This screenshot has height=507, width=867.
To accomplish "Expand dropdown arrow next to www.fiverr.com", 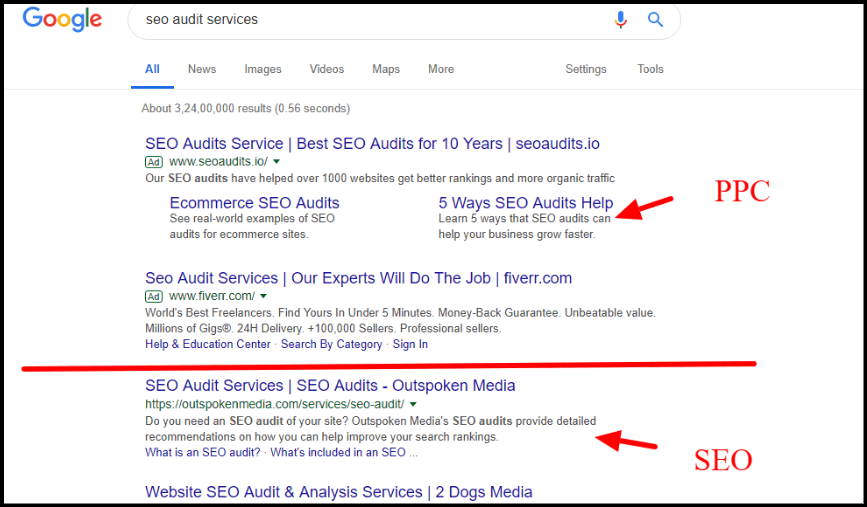I will point(263,296).
